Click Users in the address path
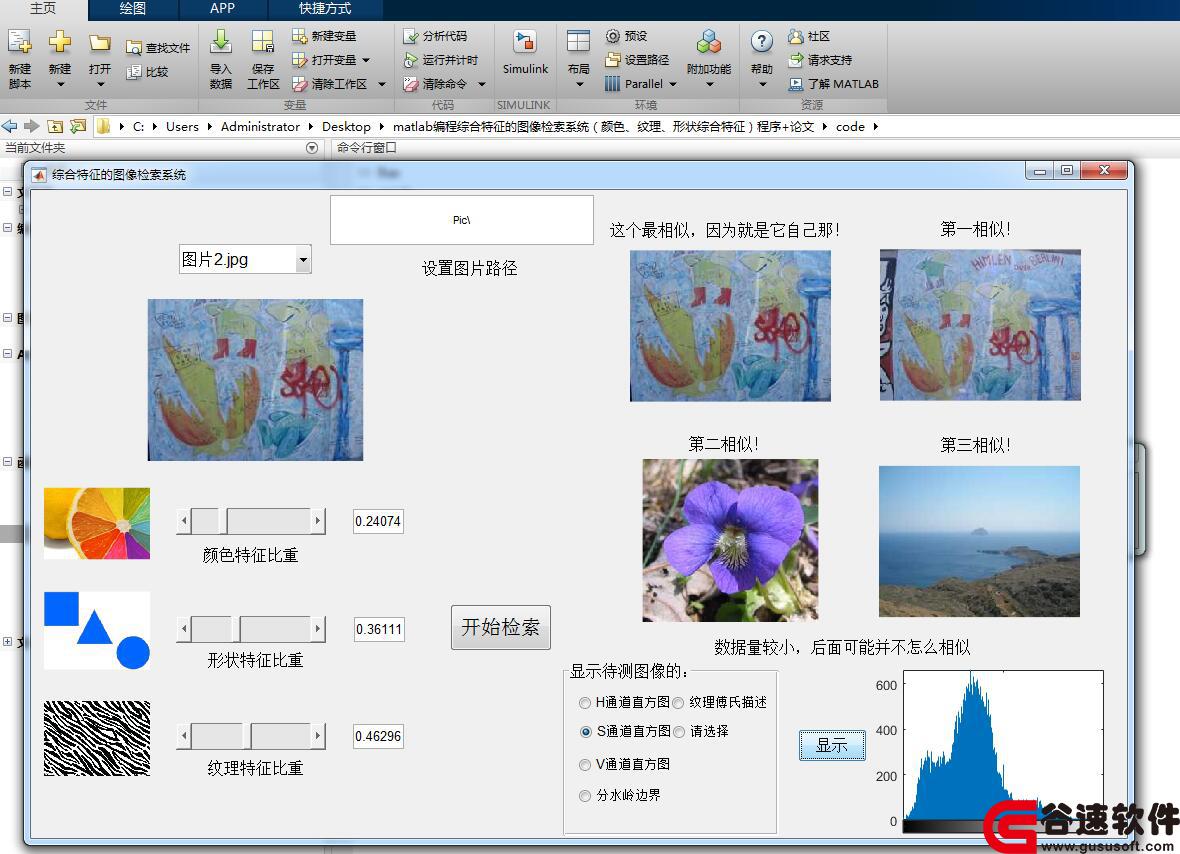The width and height of the screenshot is (1180, 854). (182, 126)
